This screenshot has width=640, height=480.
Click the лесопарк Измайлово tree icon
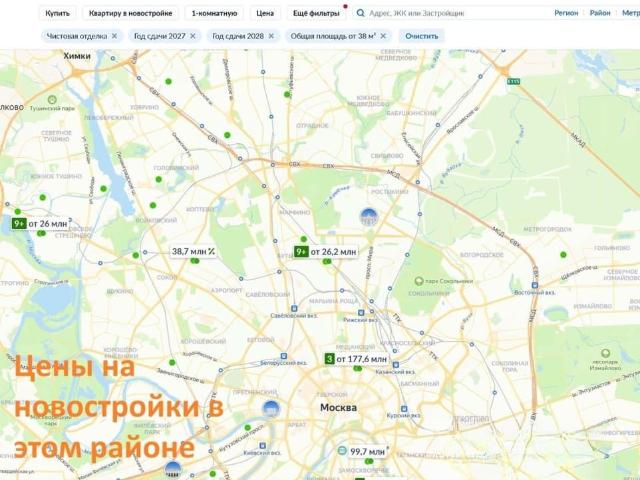pos(606,353)
